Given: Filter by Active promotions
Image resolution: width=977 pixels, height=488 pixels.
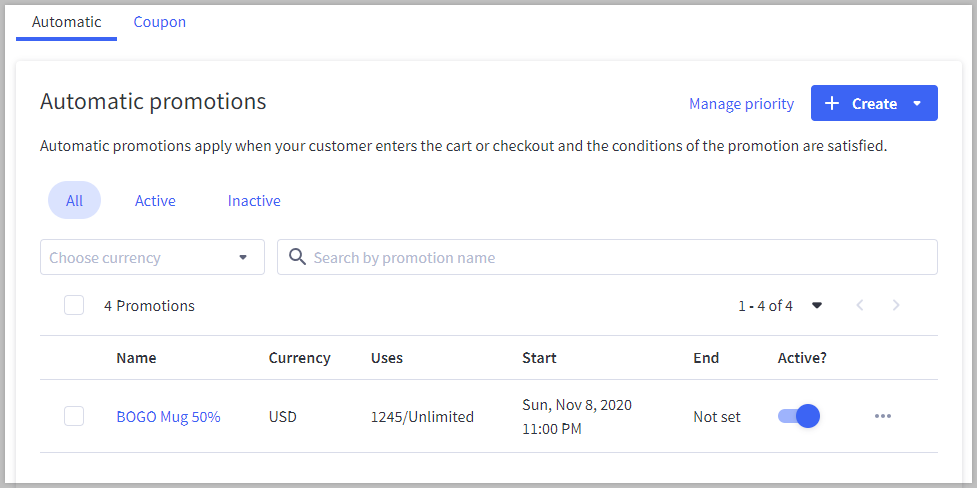Looking at the screenshot, I should point(155,201).
